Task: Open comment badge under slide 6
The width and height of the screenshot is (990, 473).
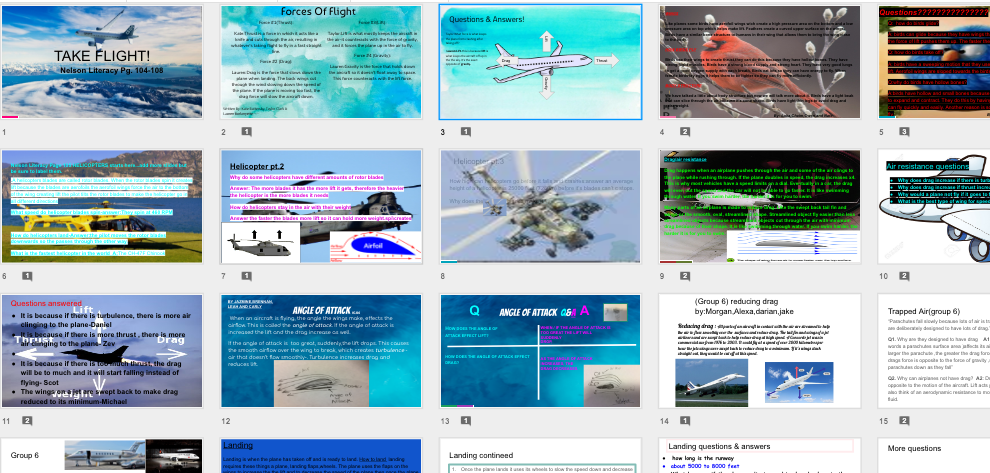Action: 27,276
